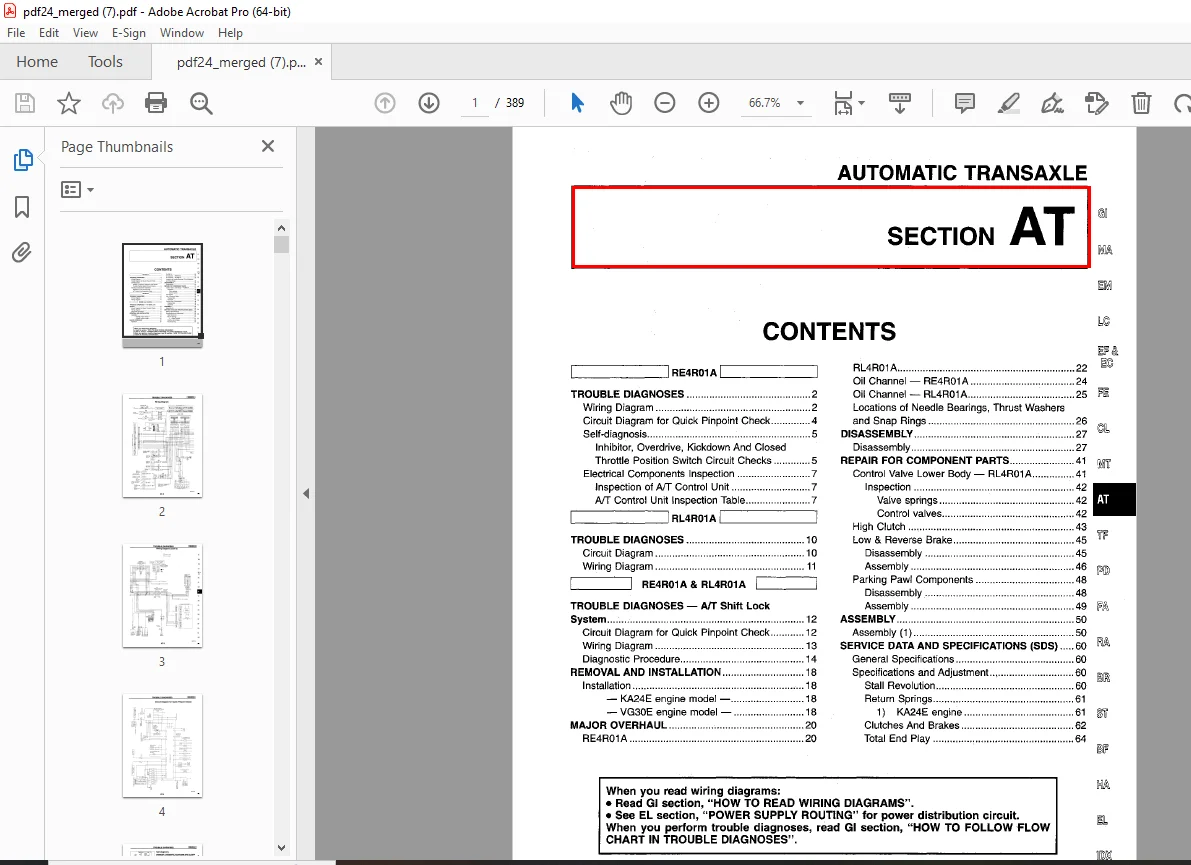Open the zoom level dropdown
Screen dimensions: 1191x865
(800, 103)
